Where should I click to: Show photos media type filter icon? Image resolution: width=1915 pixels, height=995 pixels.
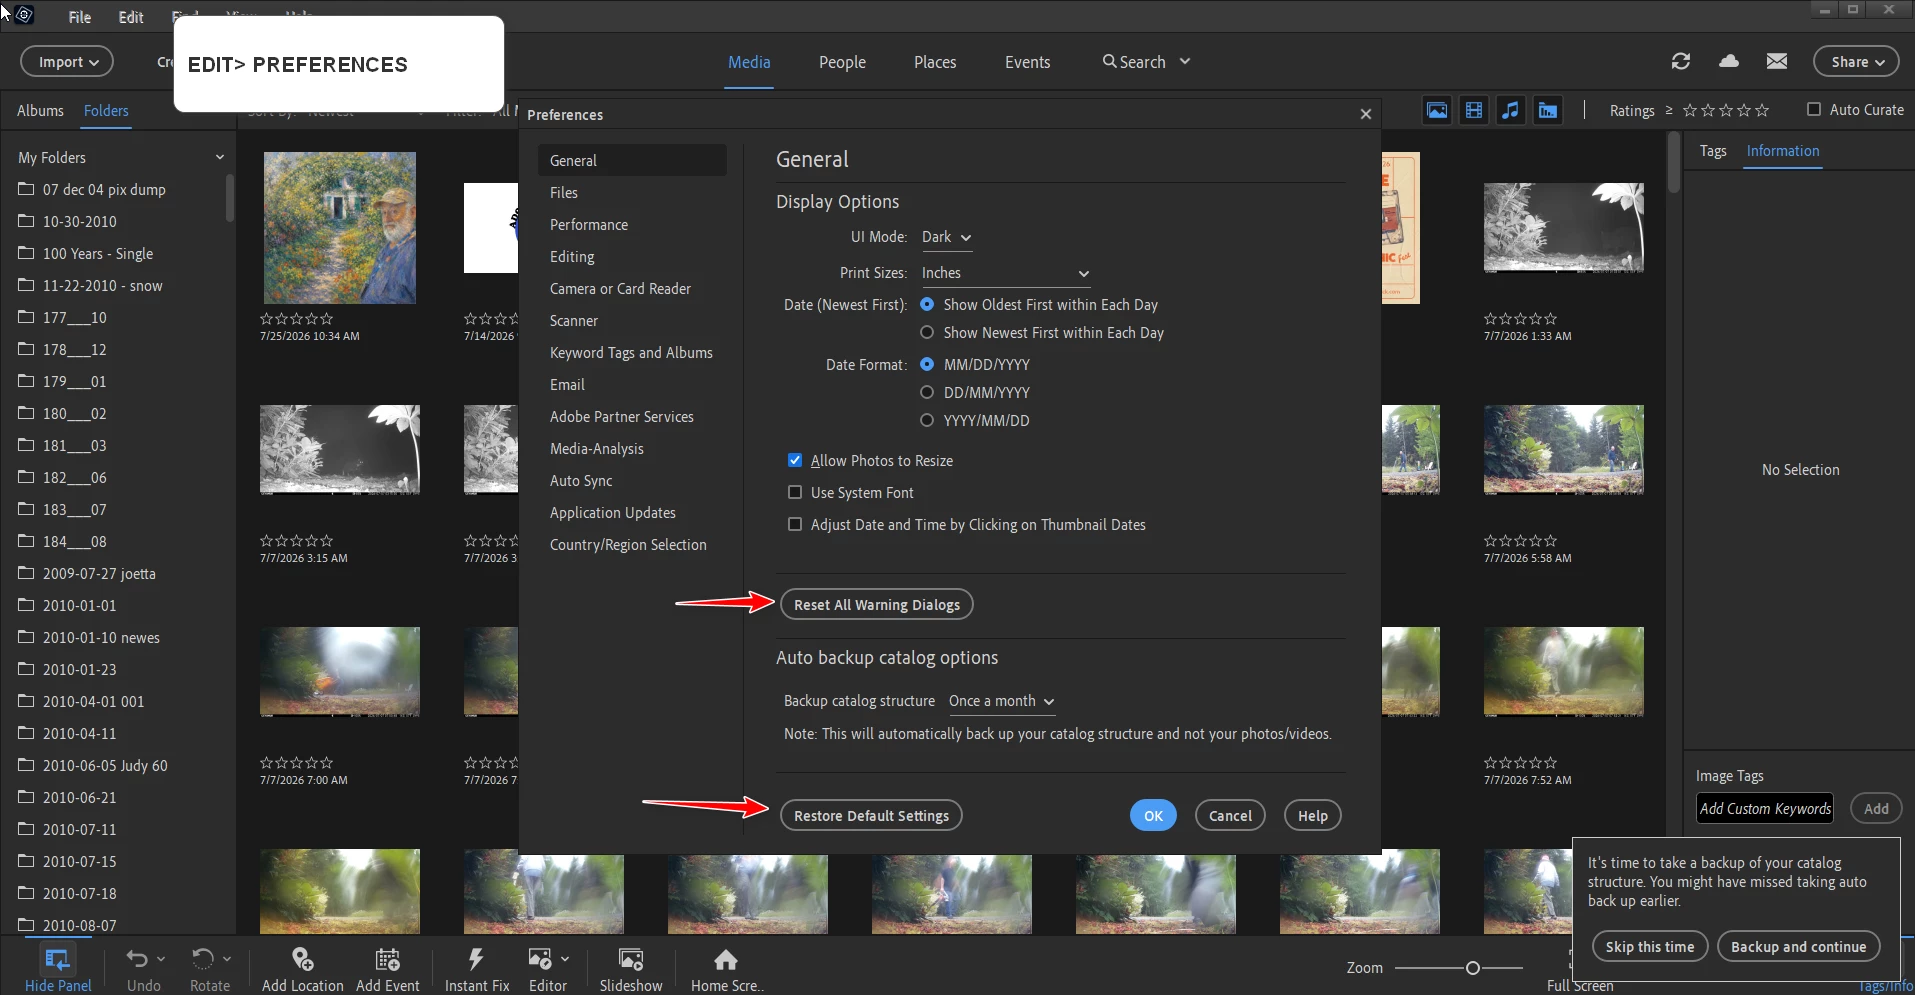point(1437,110)
